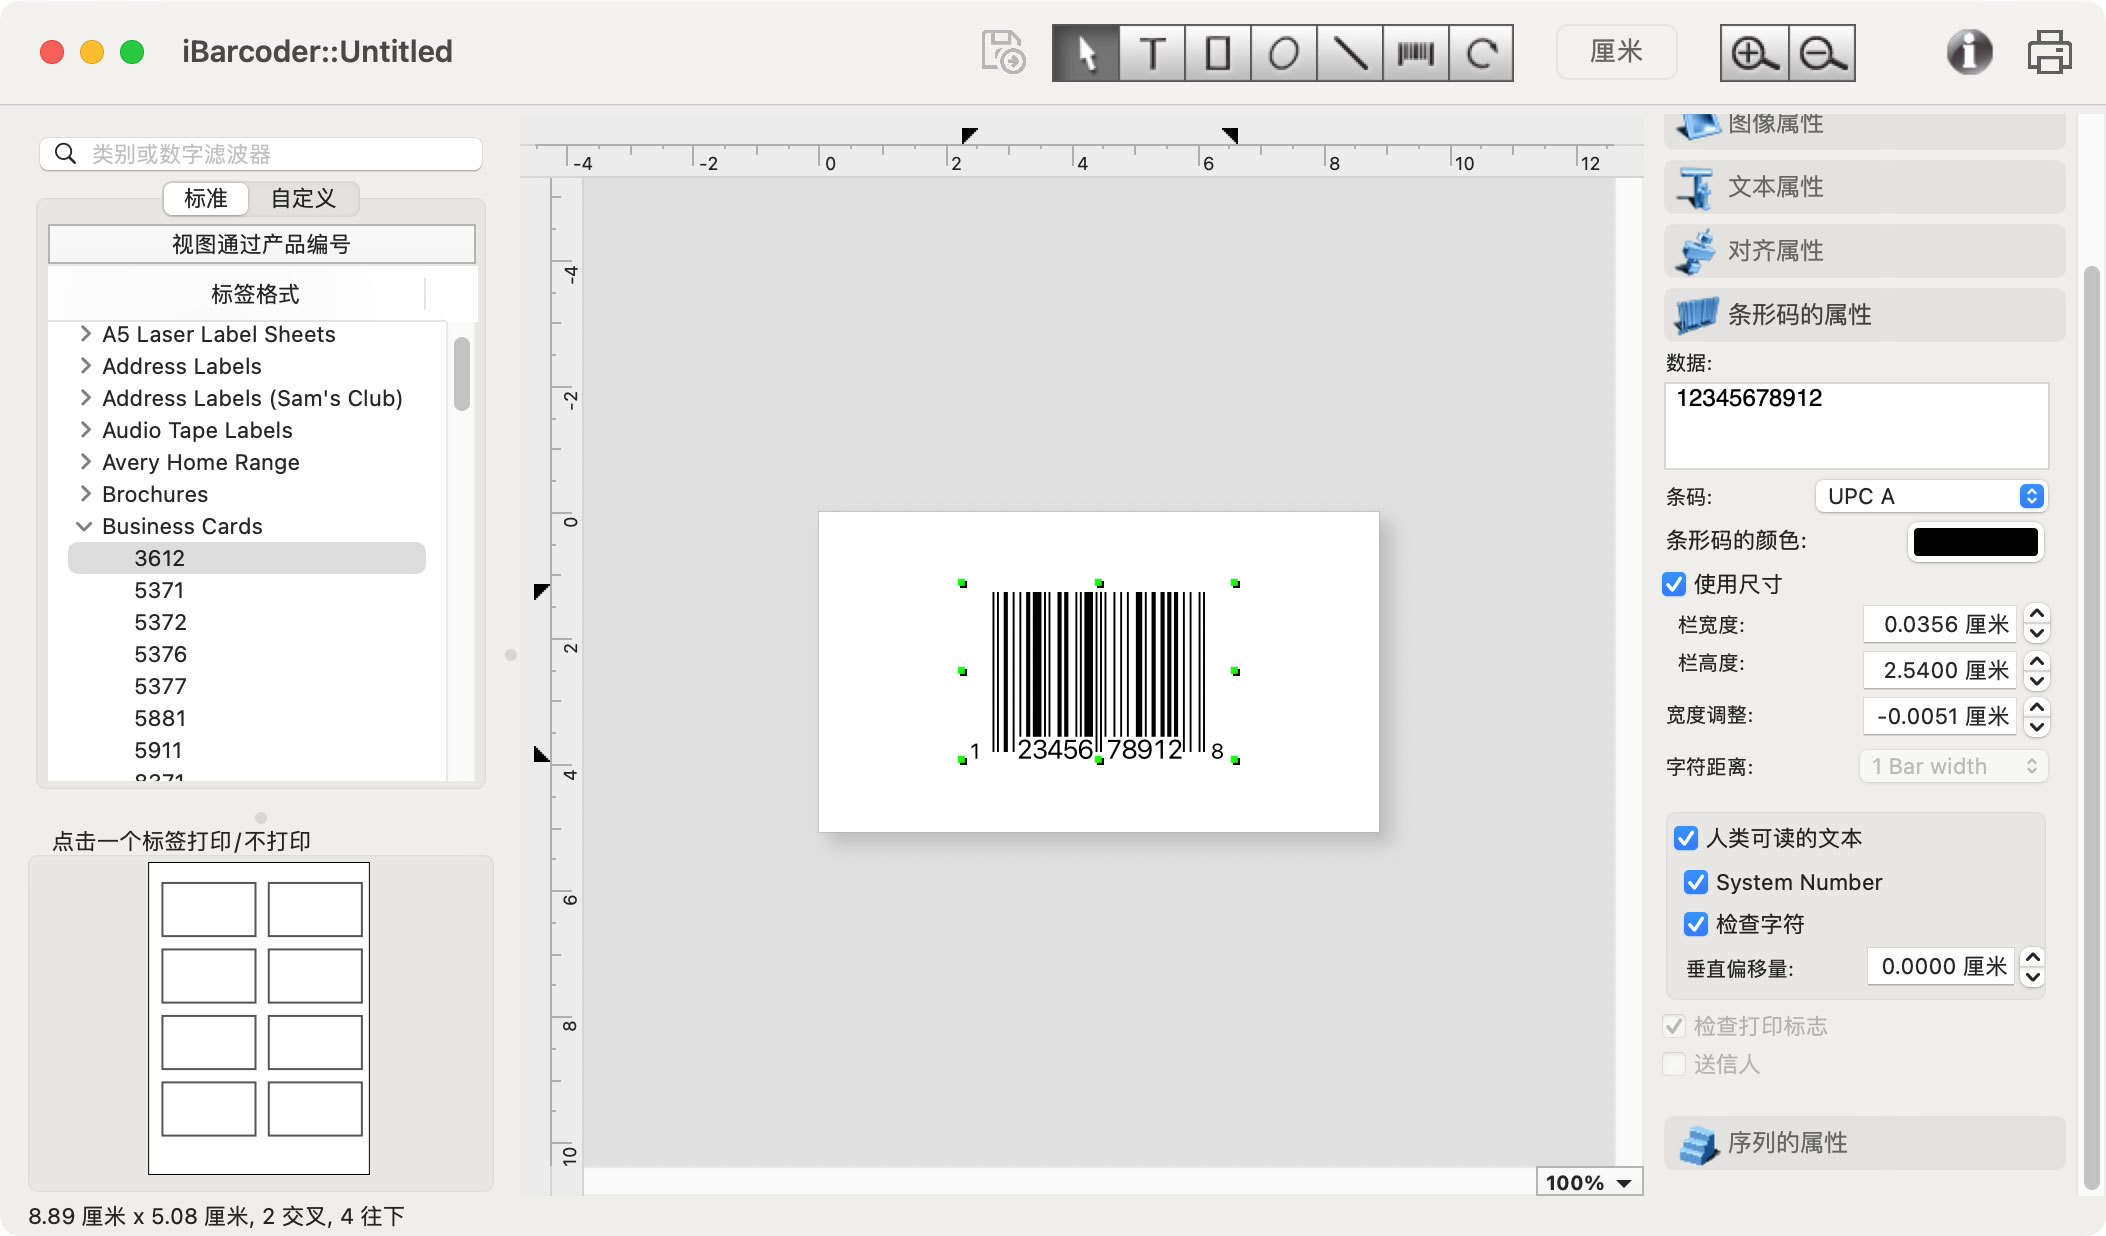Collapse the Business Cards category
The height and width of the screenshot is (1236, 2106).
point(85,526)
